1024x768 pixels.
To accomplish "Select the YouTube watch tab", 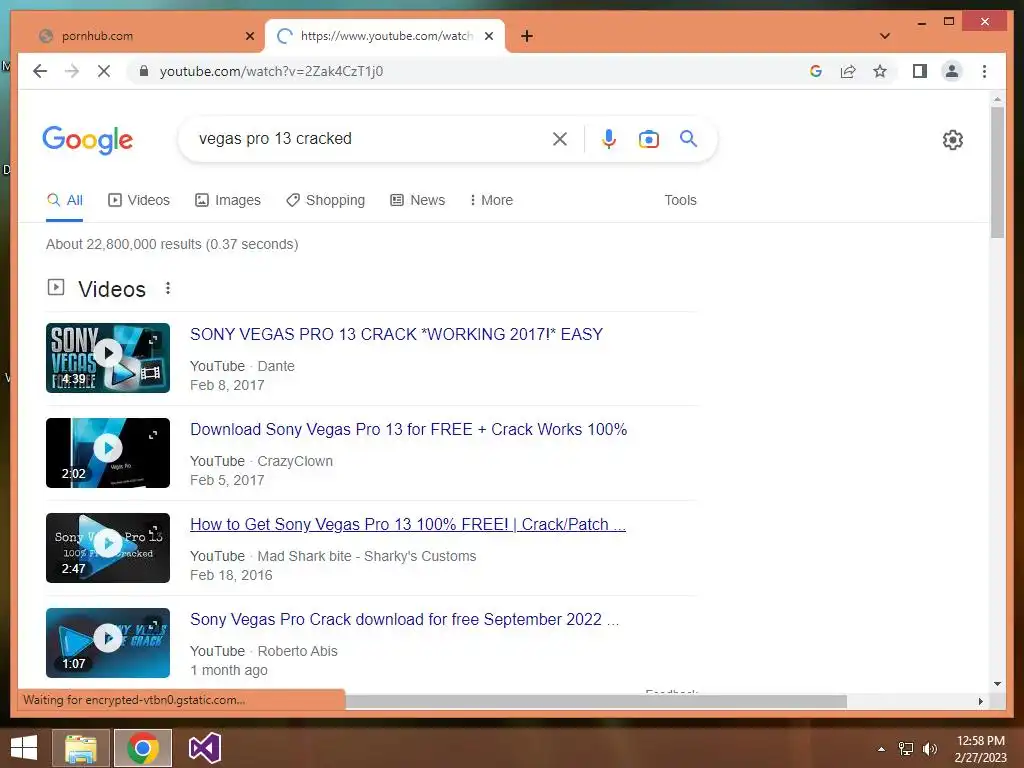I will [385, 36].
